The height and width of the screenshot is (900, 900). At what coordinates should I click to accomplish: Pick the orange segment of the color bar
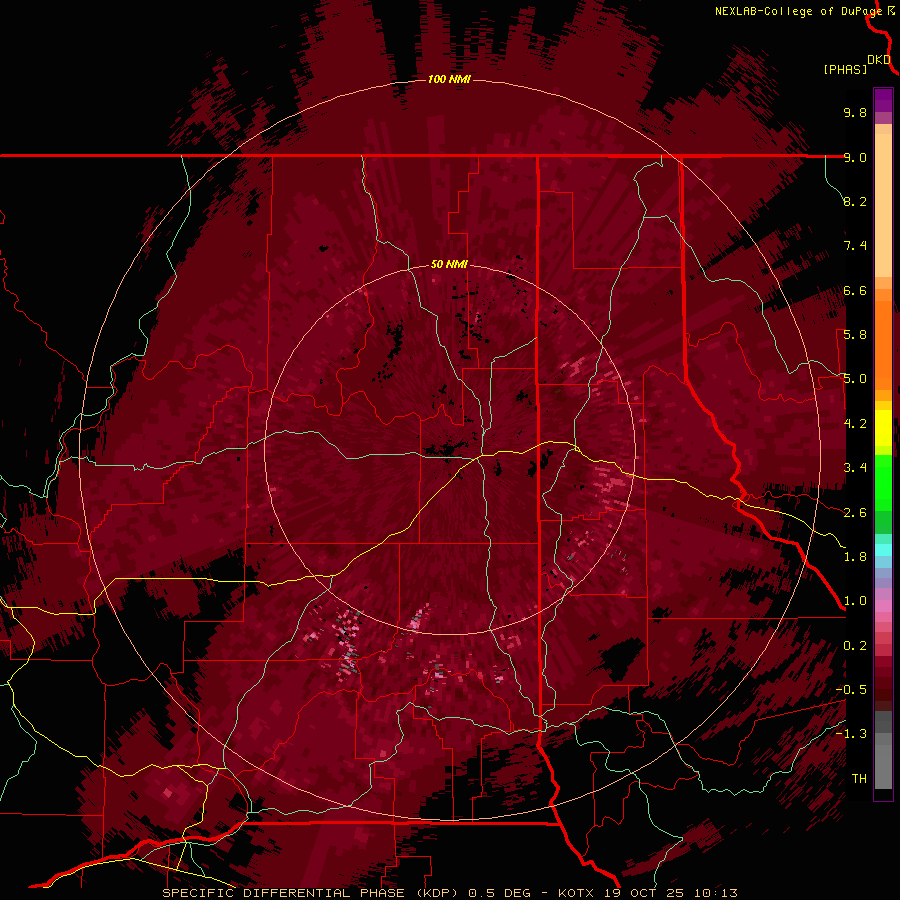click(x=883, y=344)
